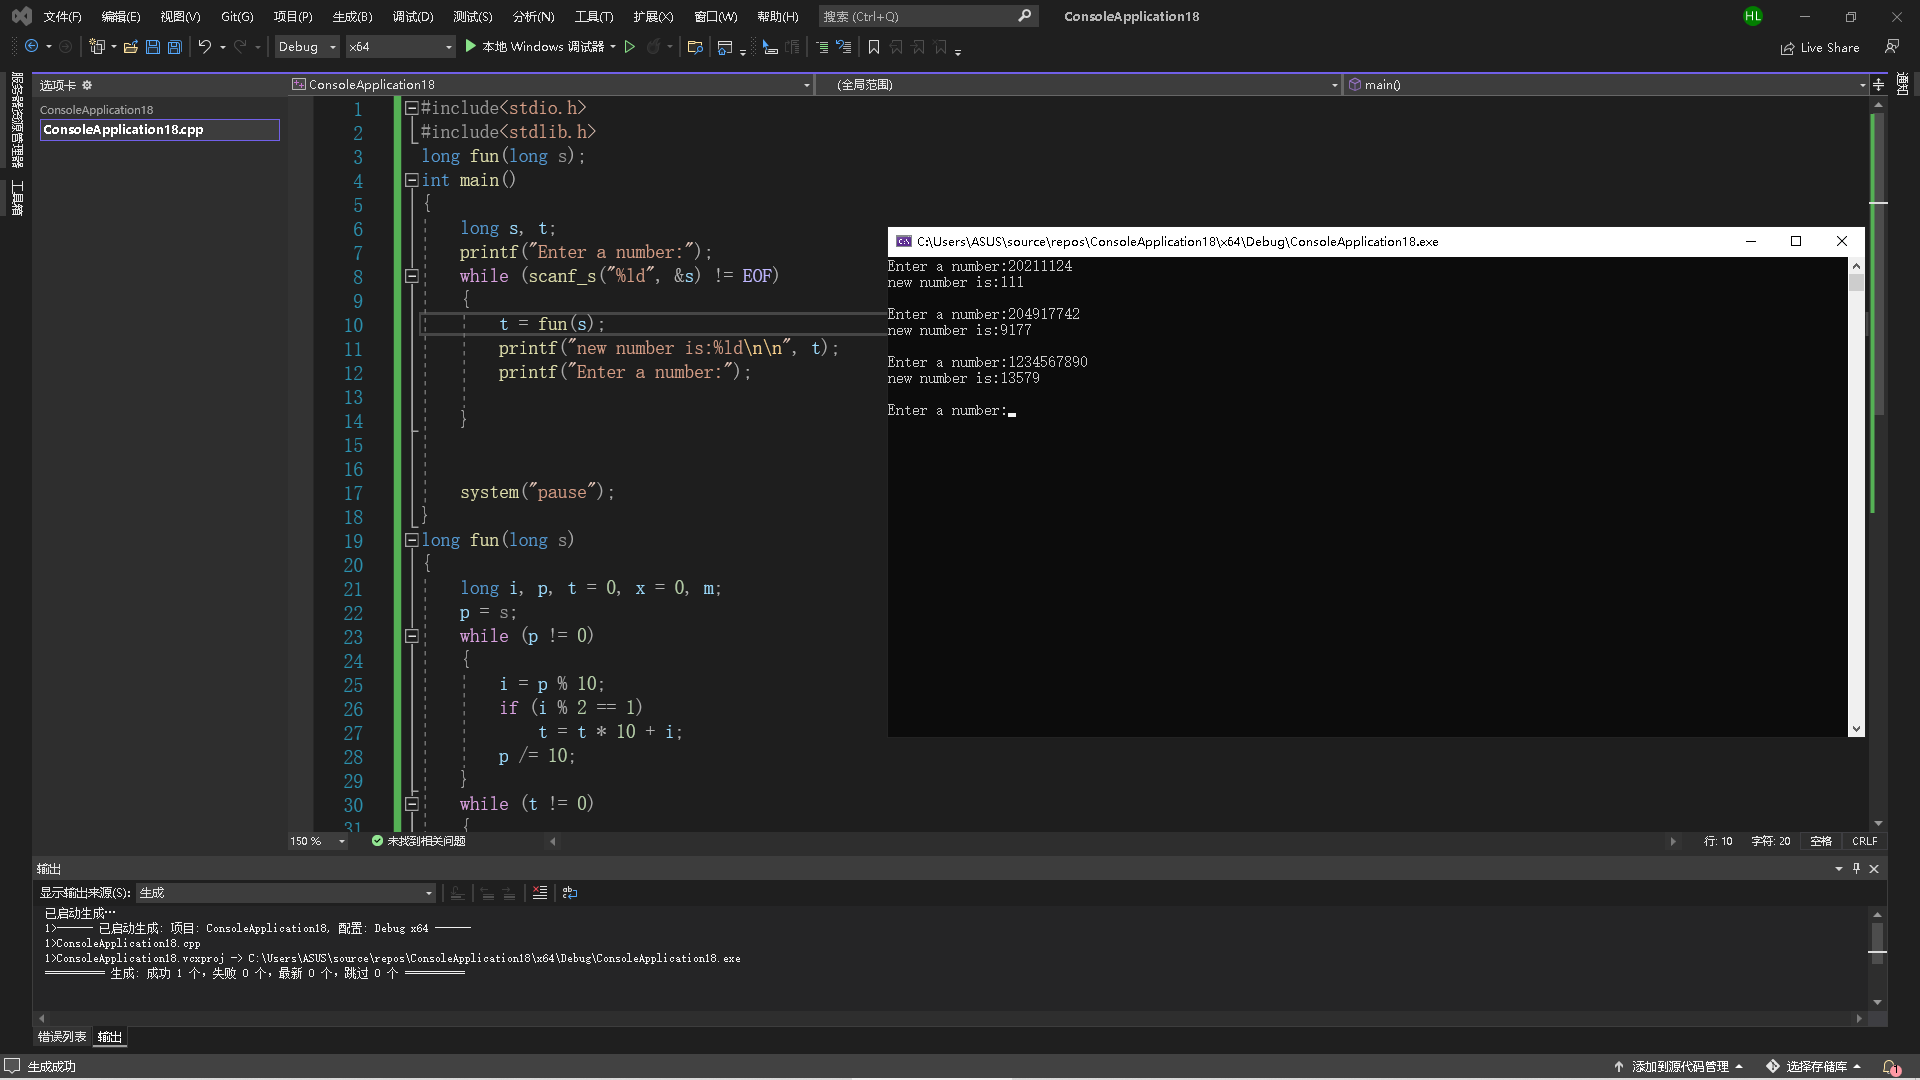
Task: Switch to the 错误列表 tab
Action: (62, 1037)
